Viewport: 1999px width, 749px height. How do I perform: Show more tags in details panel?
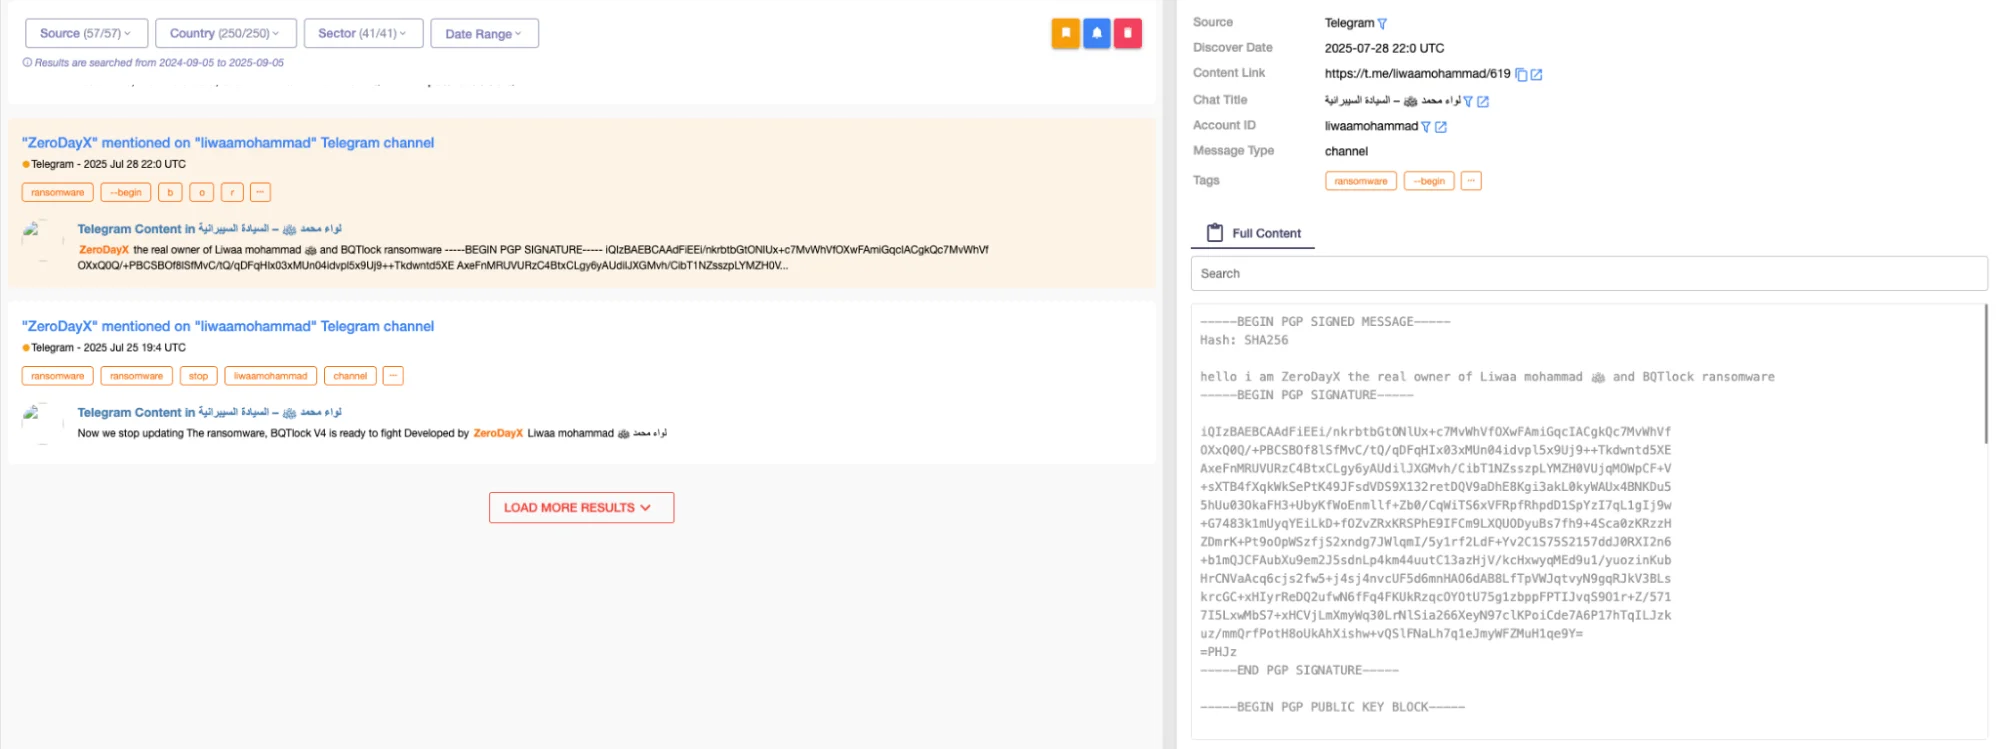click(x=1471, y=181)
